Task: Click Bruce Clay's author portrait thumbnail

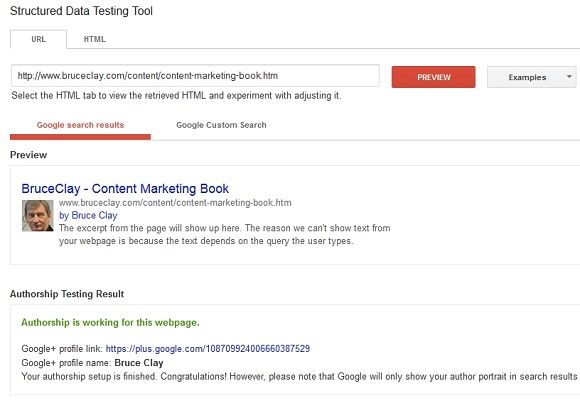Action: pyautogui.click(x=37, y=216)
